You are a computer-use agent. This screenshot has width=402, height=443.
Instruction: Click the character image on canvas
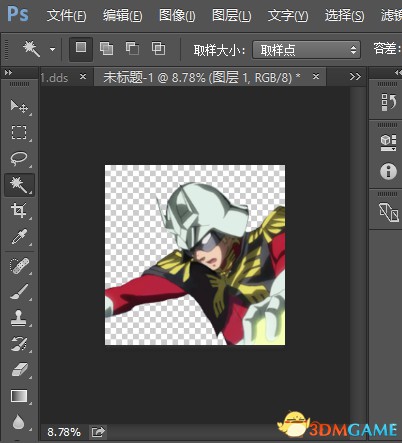(195, 255)
